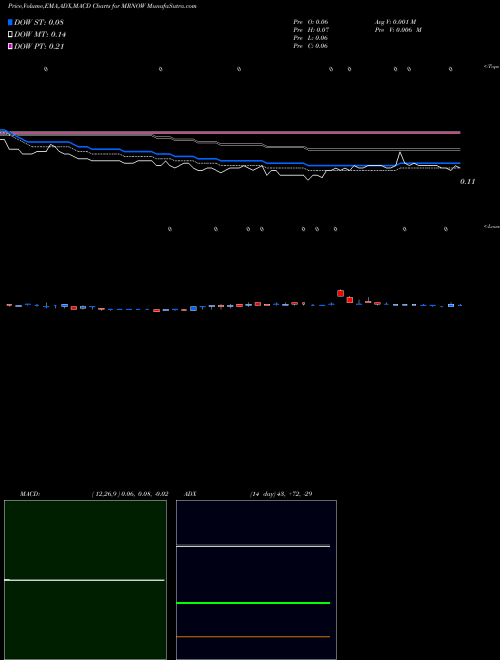The image size is (500, 660).
Task: Click the magenta DOW PT legend swatch
Action: (x=11, y=47)
